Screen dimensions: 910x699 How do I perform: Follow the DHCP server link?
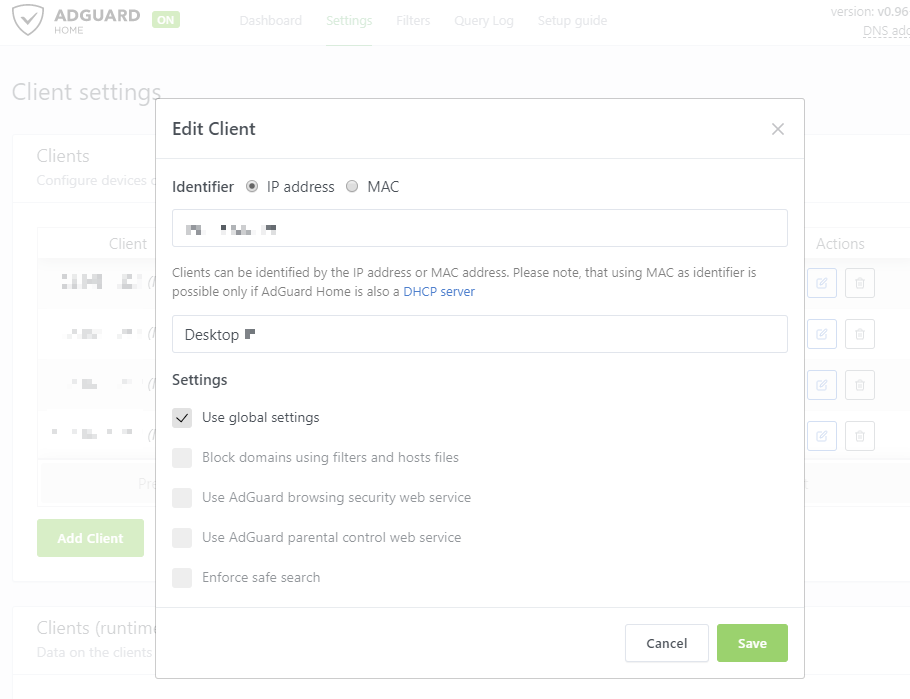click(439, 292)
